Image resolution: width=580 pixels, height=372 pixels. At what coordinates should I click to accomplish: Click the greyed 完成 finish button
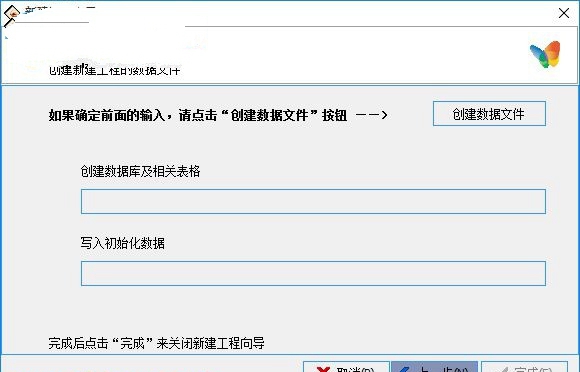coord(524,367)
